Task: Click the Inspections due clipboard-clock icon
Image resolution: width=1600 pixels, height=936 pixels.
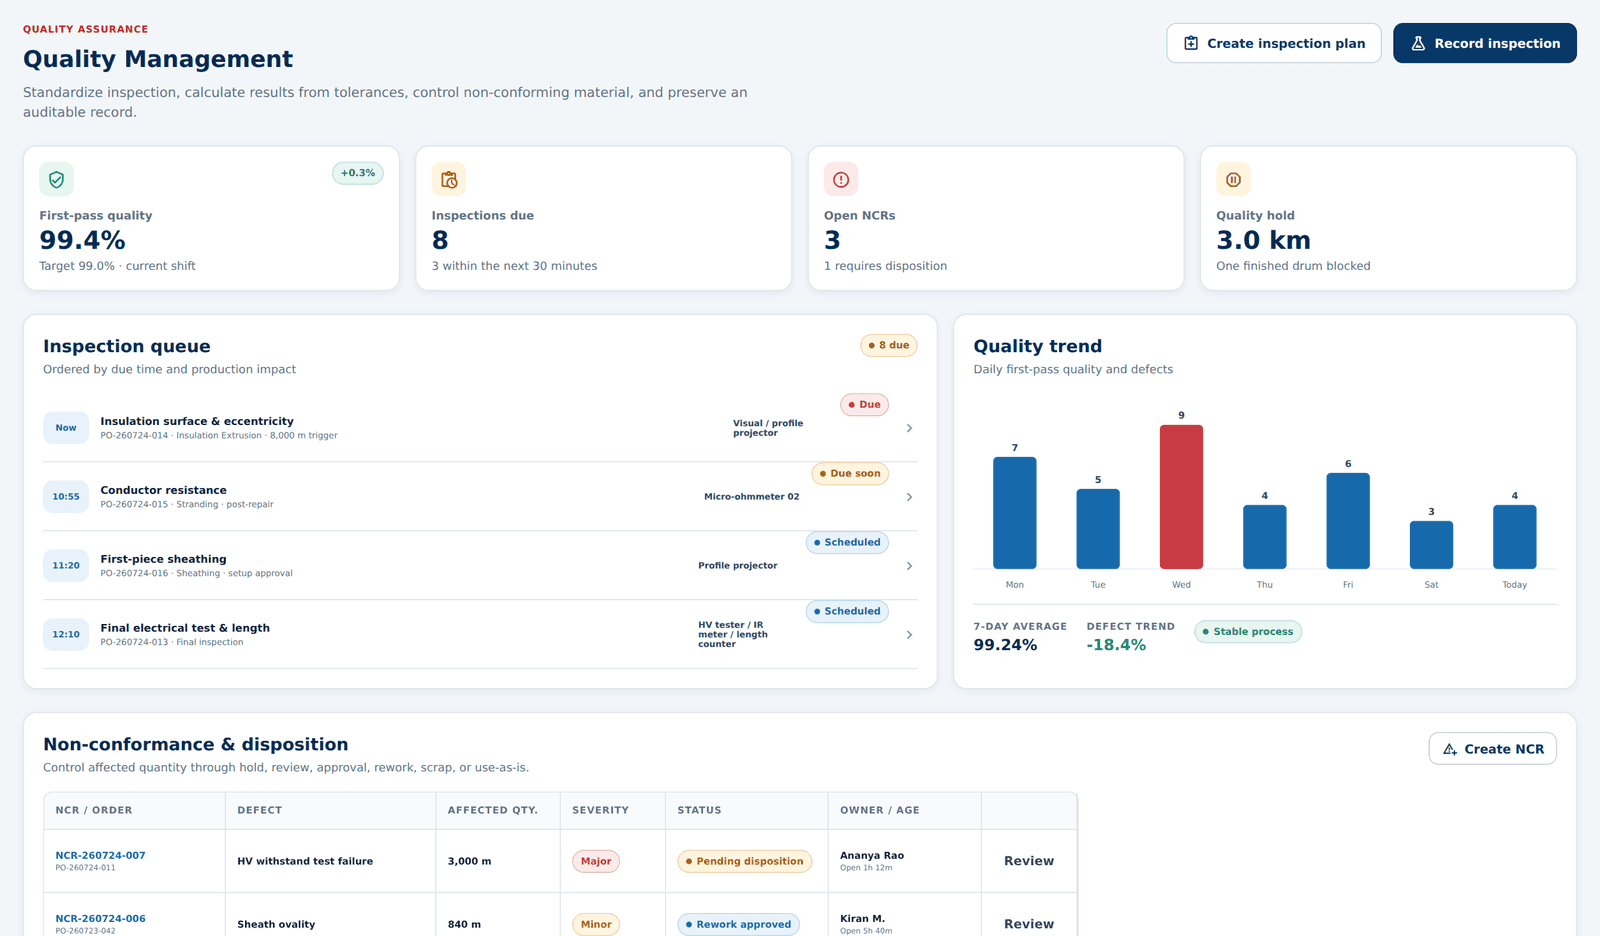Action: click(449, 179)
